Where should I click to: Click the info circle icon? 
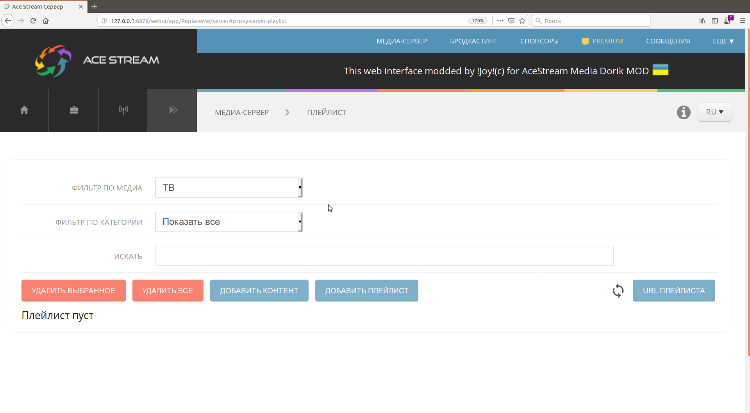pyautogui.click(x=684, y=112)
